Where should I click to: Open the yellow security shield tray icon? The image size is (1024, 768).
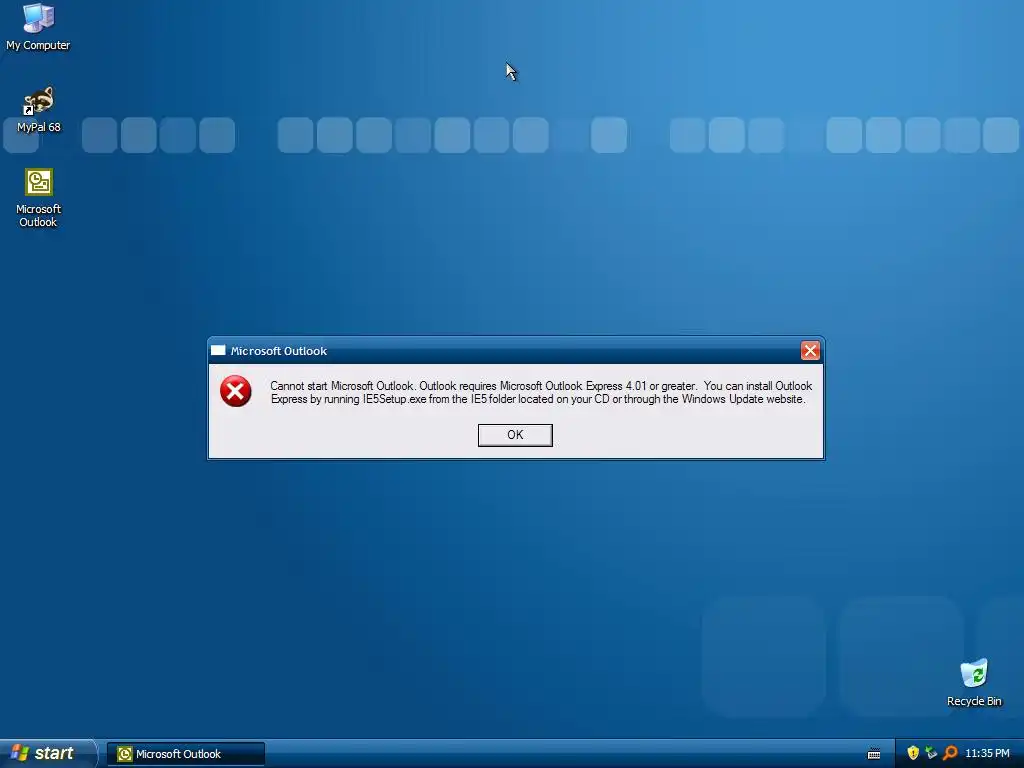pyautogui.click(x=913, y=753)
